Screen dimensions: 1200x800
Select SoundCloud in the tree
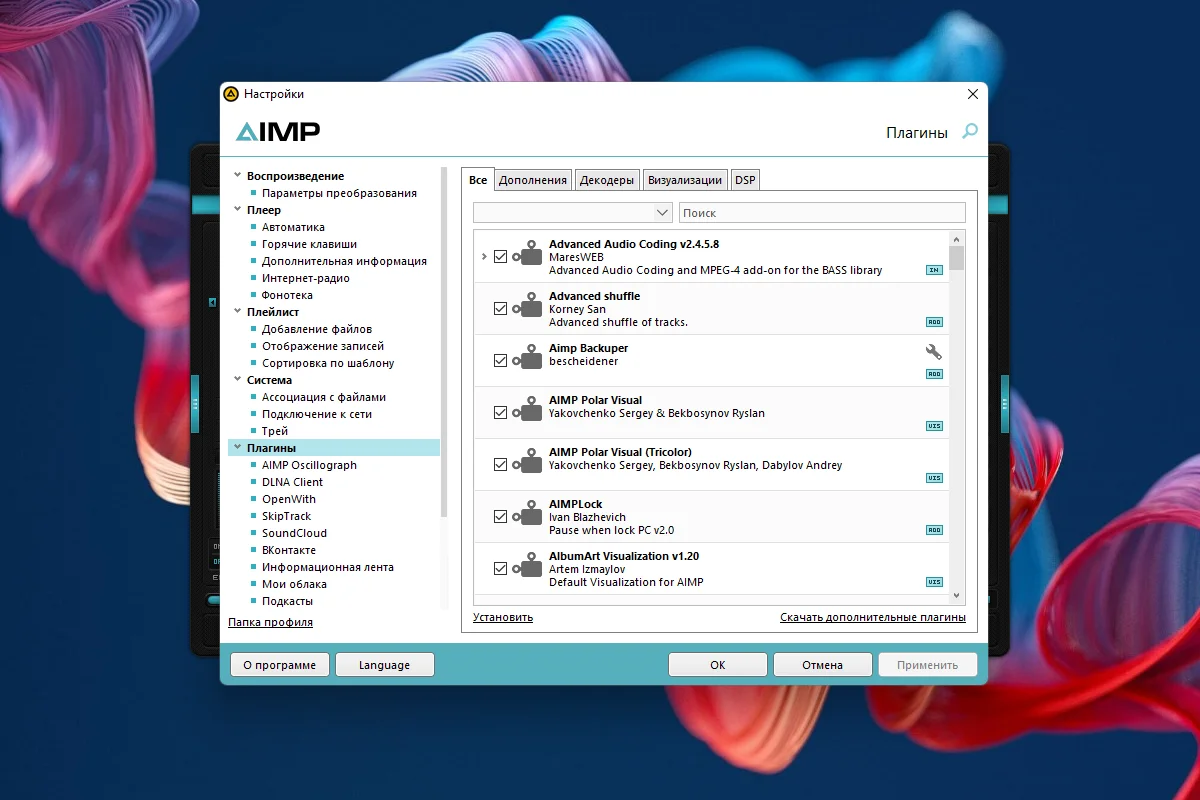(294, 533)
